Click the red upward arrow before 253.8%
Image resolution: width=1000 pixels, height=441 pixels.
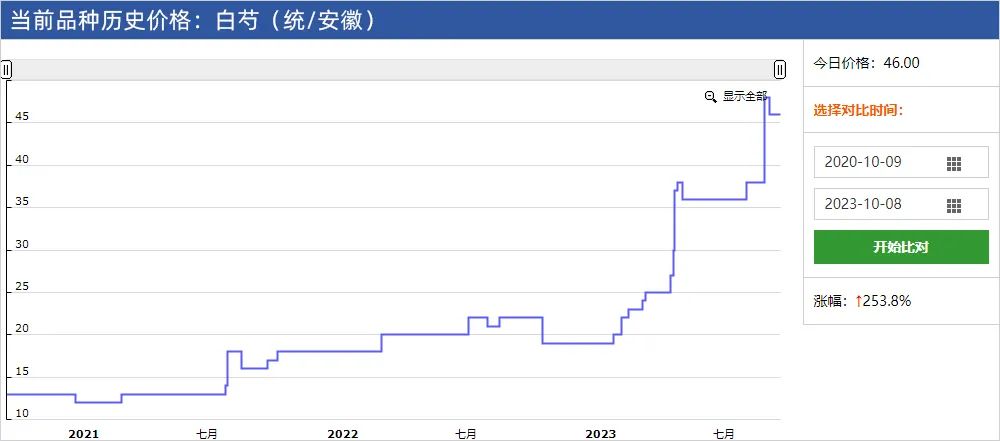tap(858, 301)
